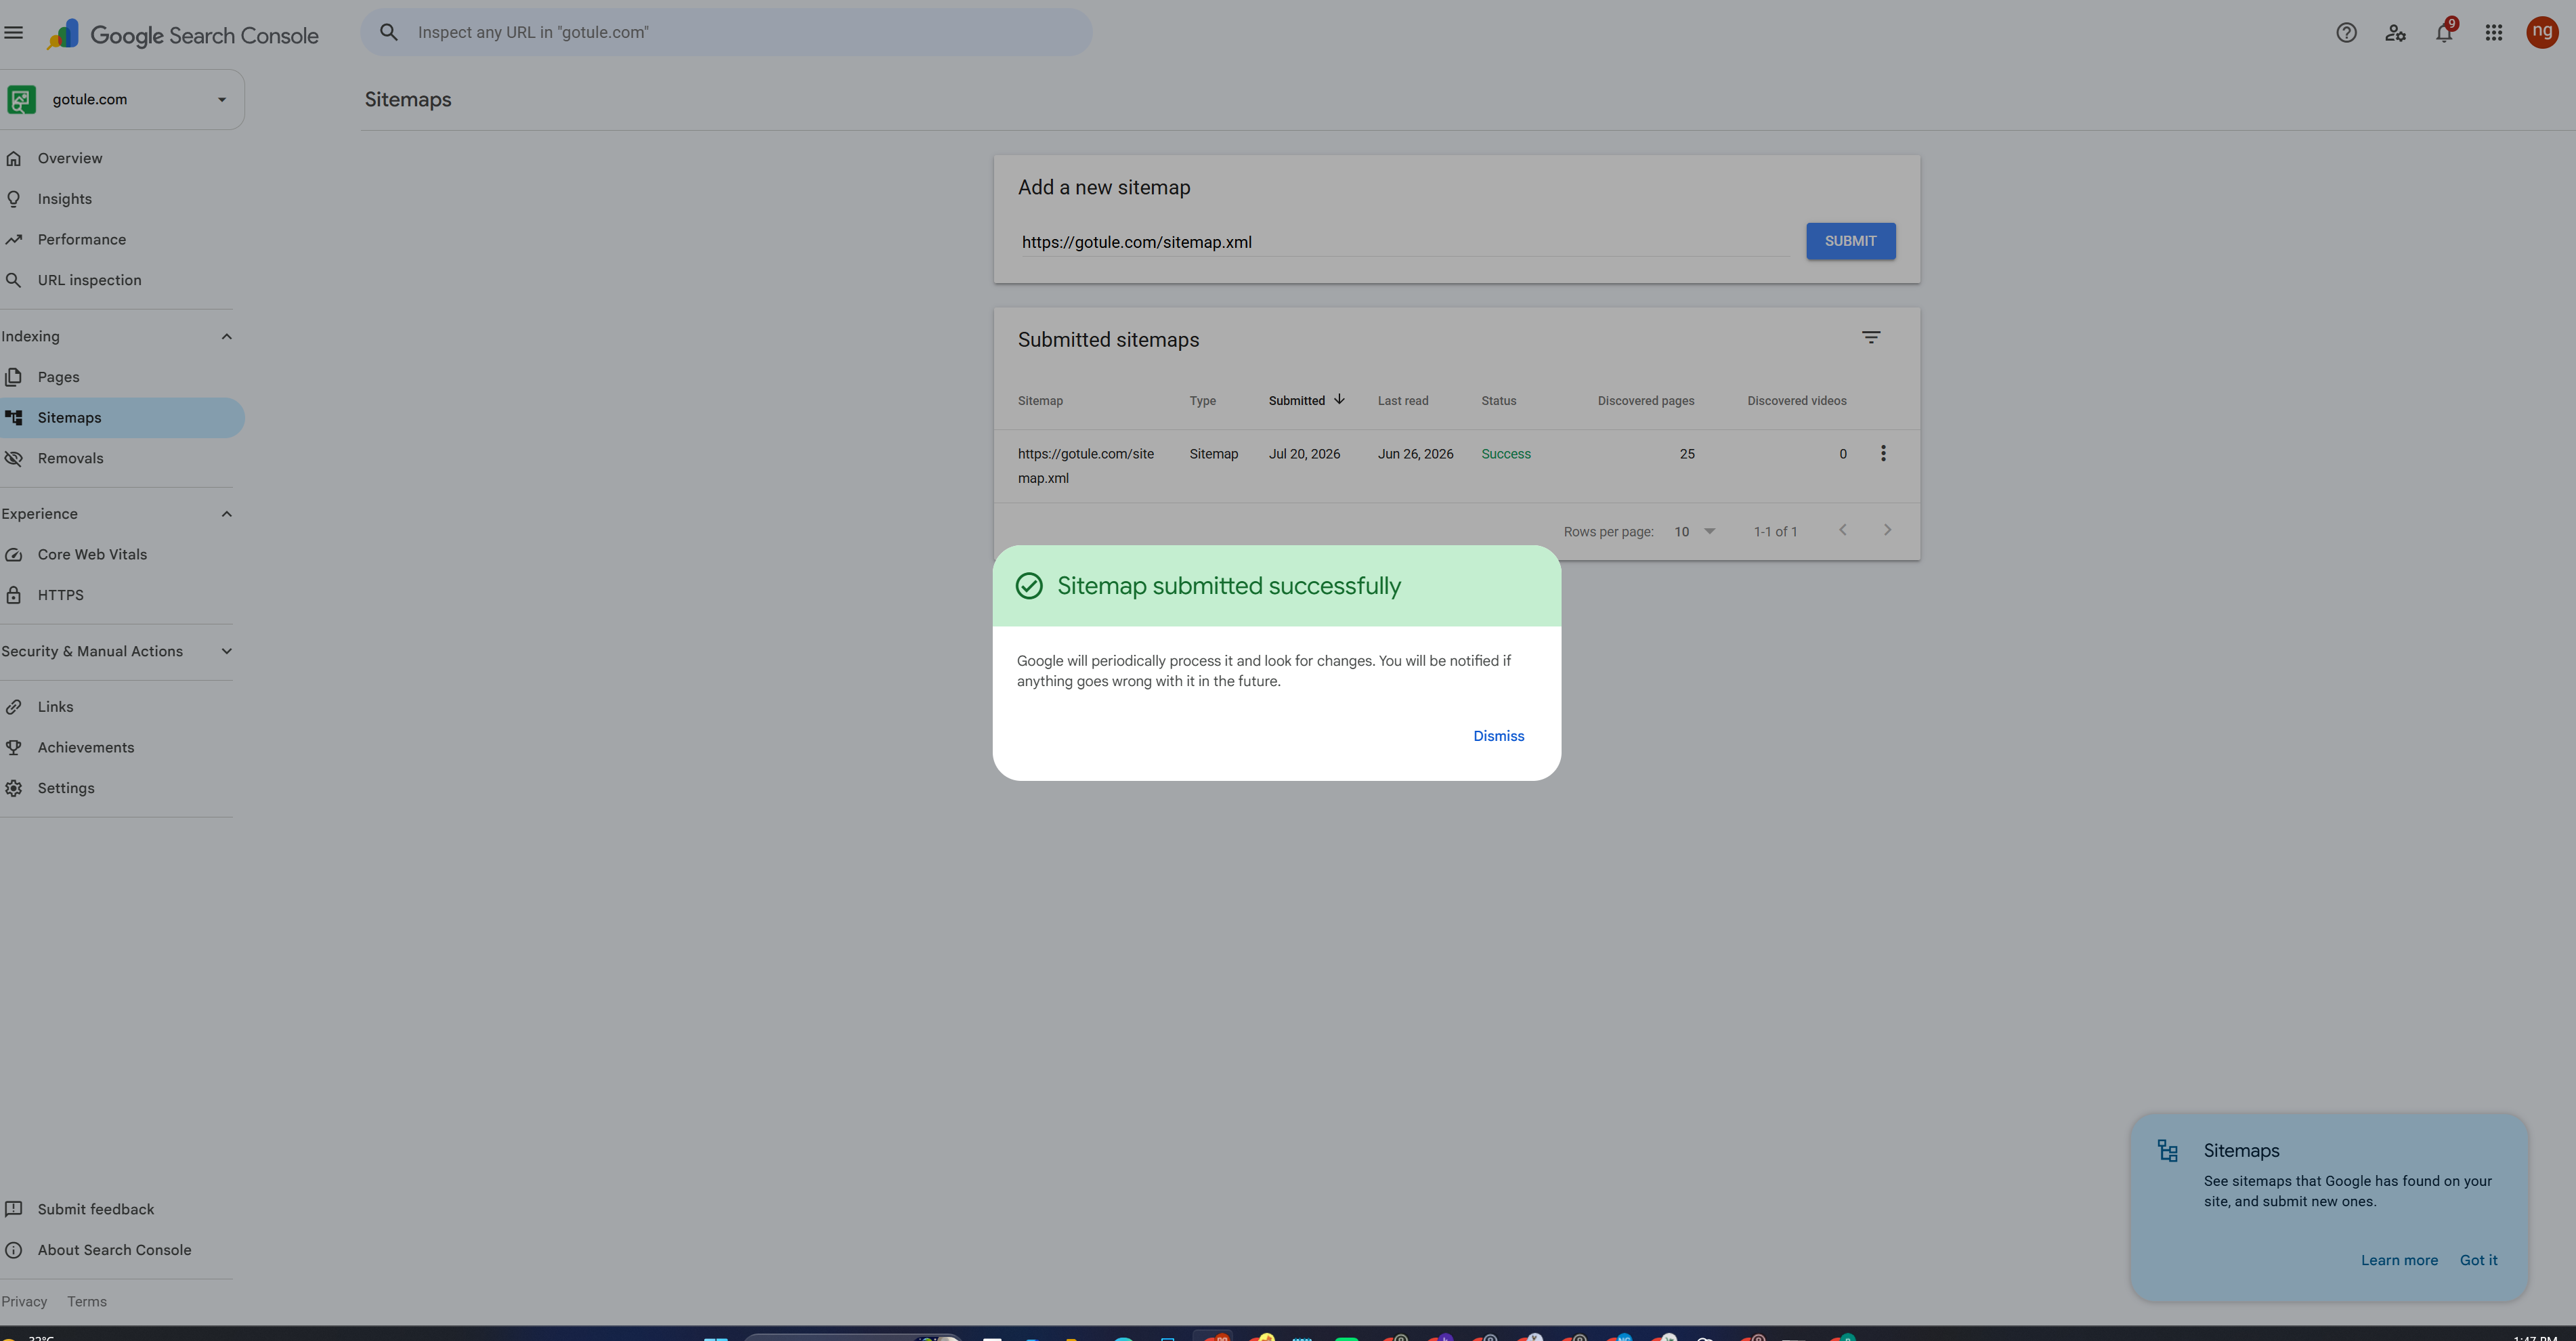
Task: Click the Google Search Console logo
Action: [x=183, y=35]
